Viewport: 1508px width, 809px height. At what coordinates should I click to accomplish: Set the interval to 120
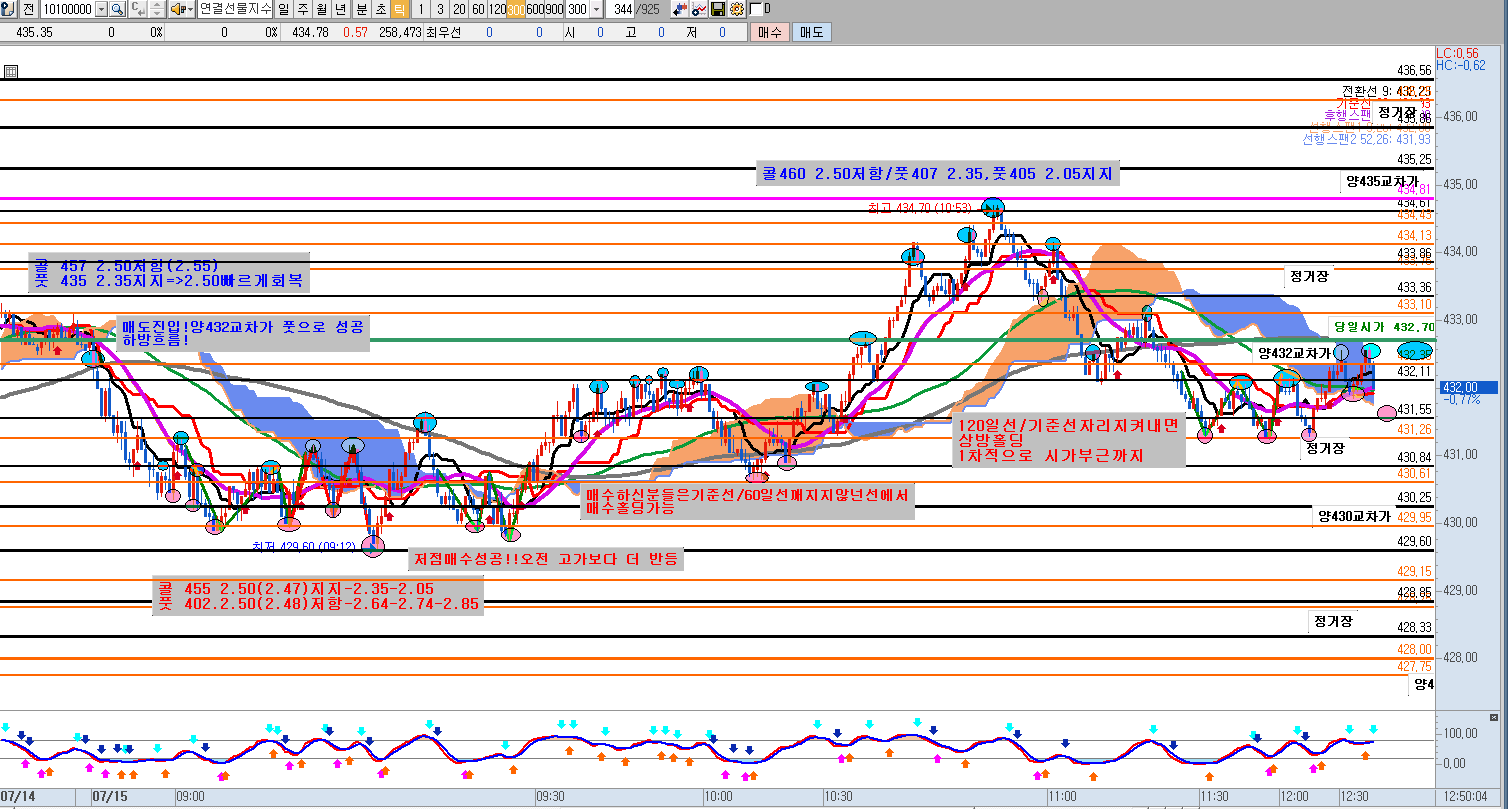coord(497,9)
